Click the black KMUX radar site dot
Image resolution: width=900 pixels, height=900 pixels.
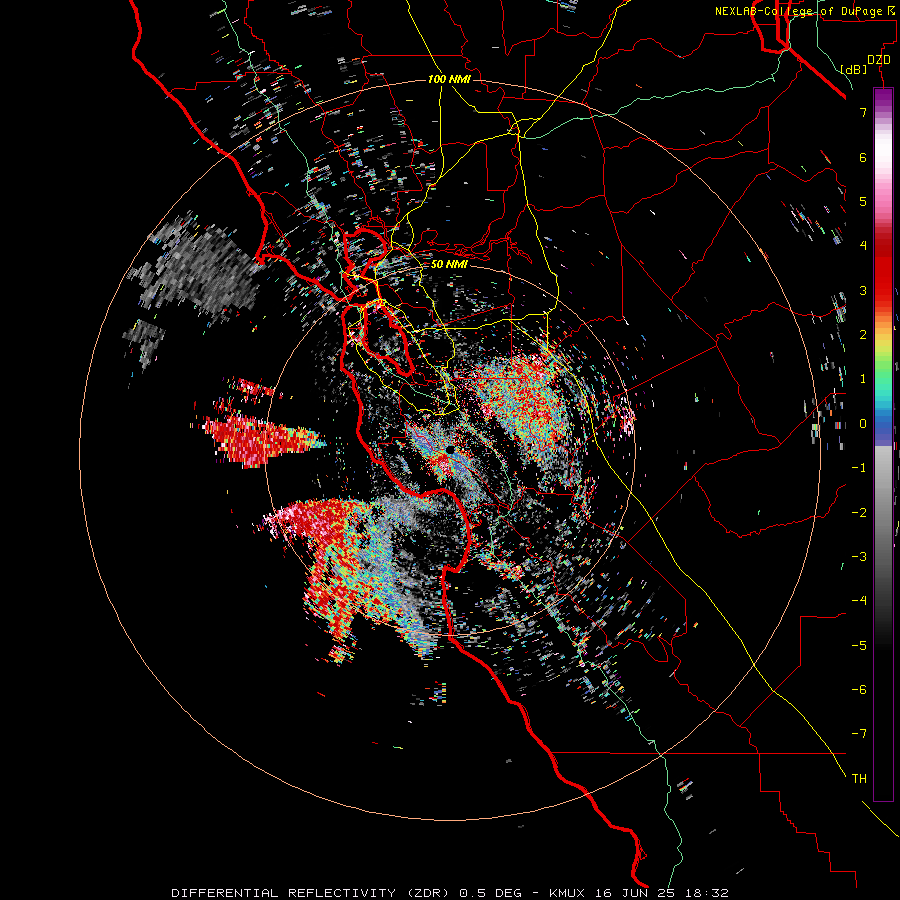click(451, 449)
